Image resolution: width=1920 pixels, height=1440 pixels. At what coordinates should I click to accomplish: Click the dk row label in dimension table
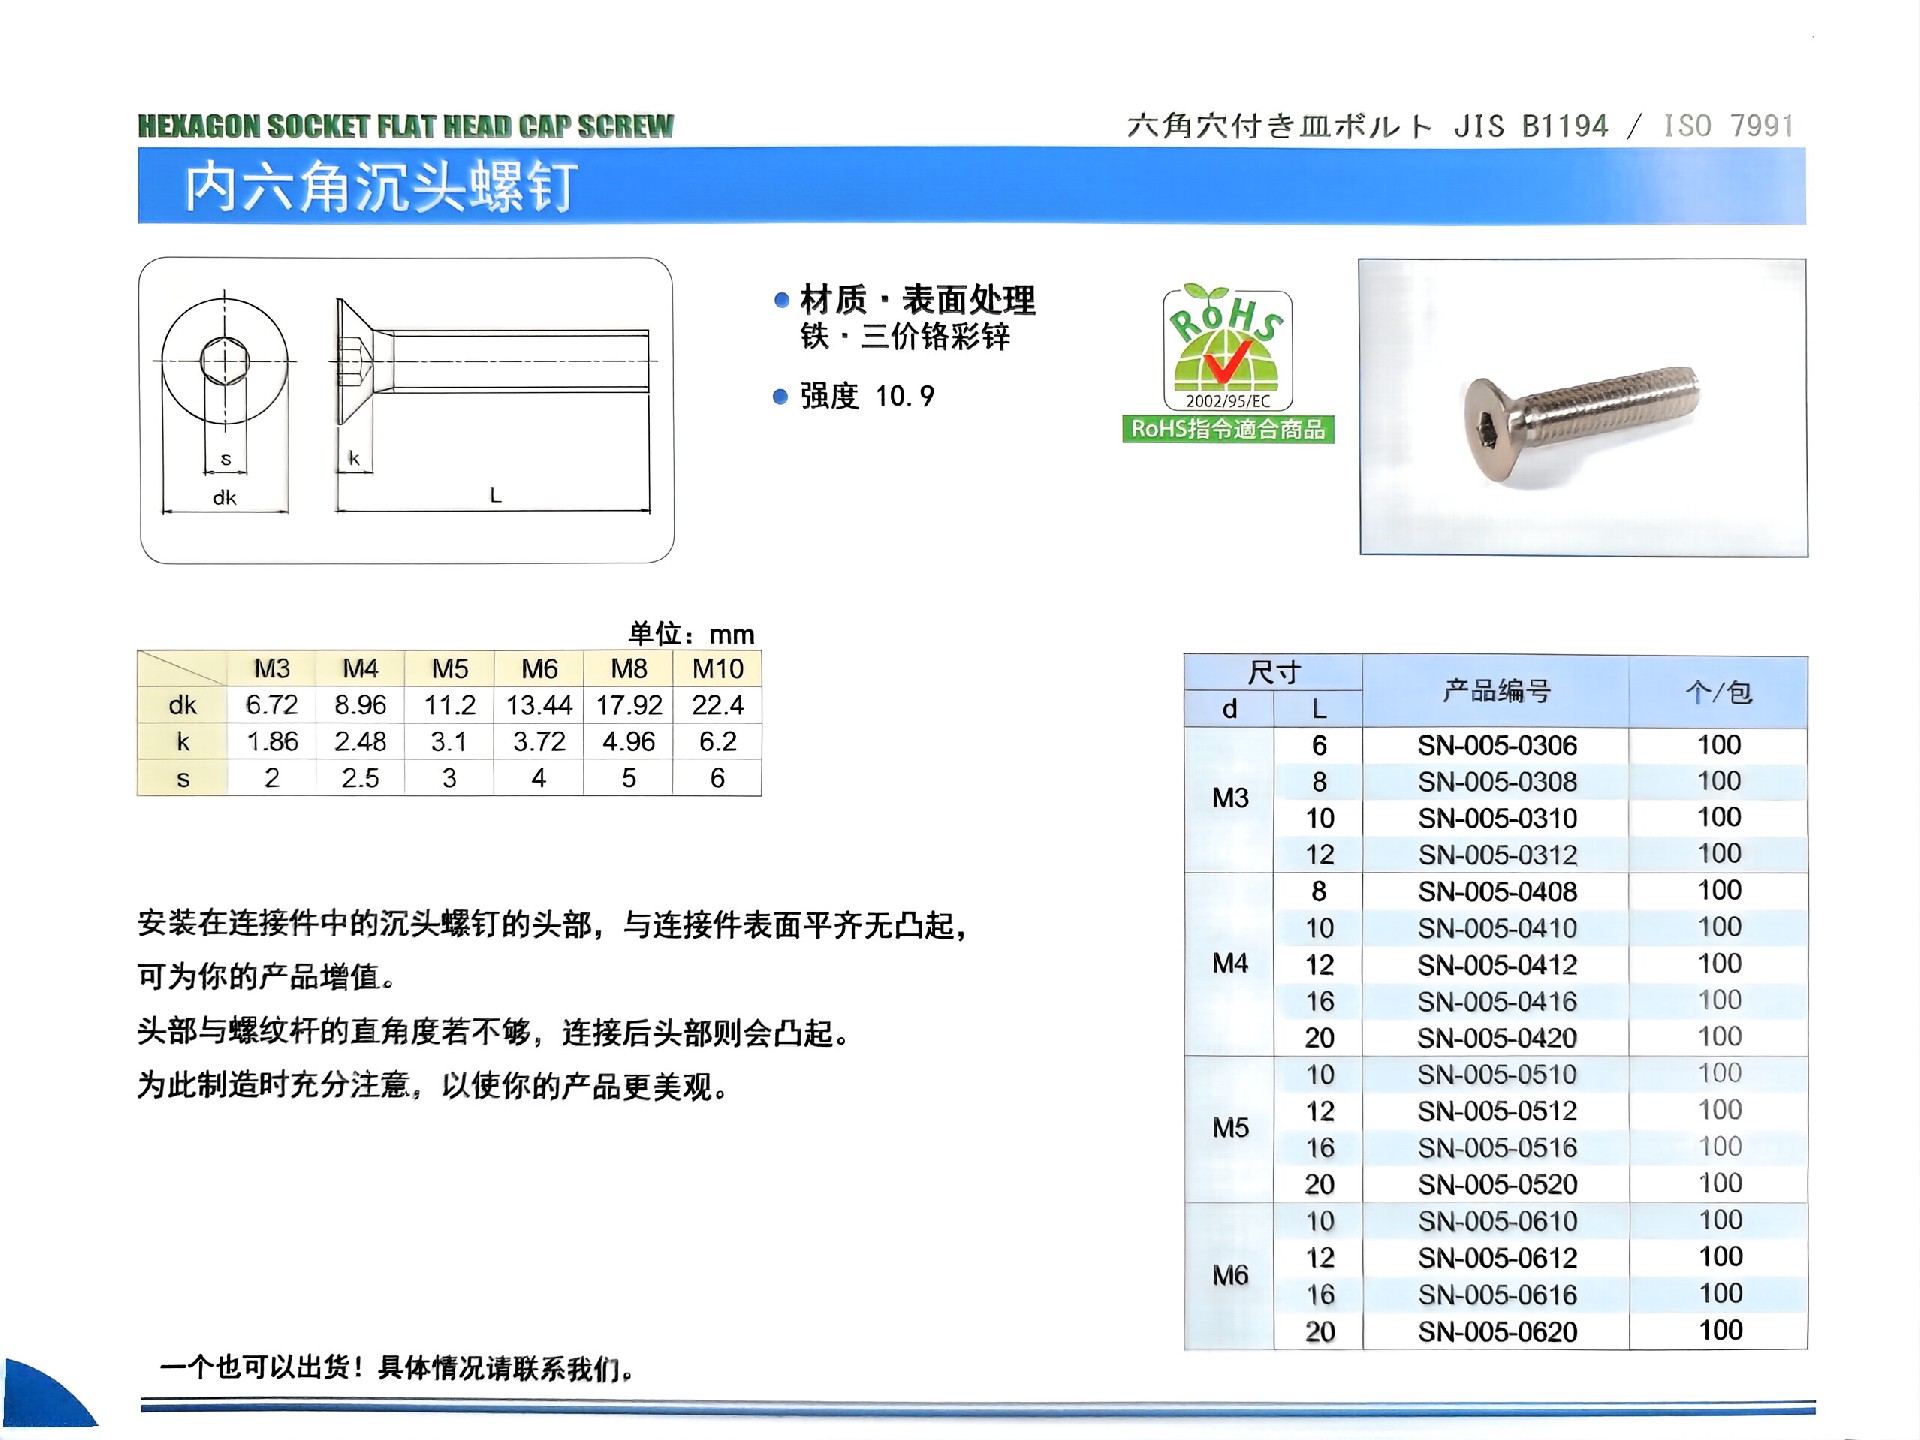(x=182, y=705)
